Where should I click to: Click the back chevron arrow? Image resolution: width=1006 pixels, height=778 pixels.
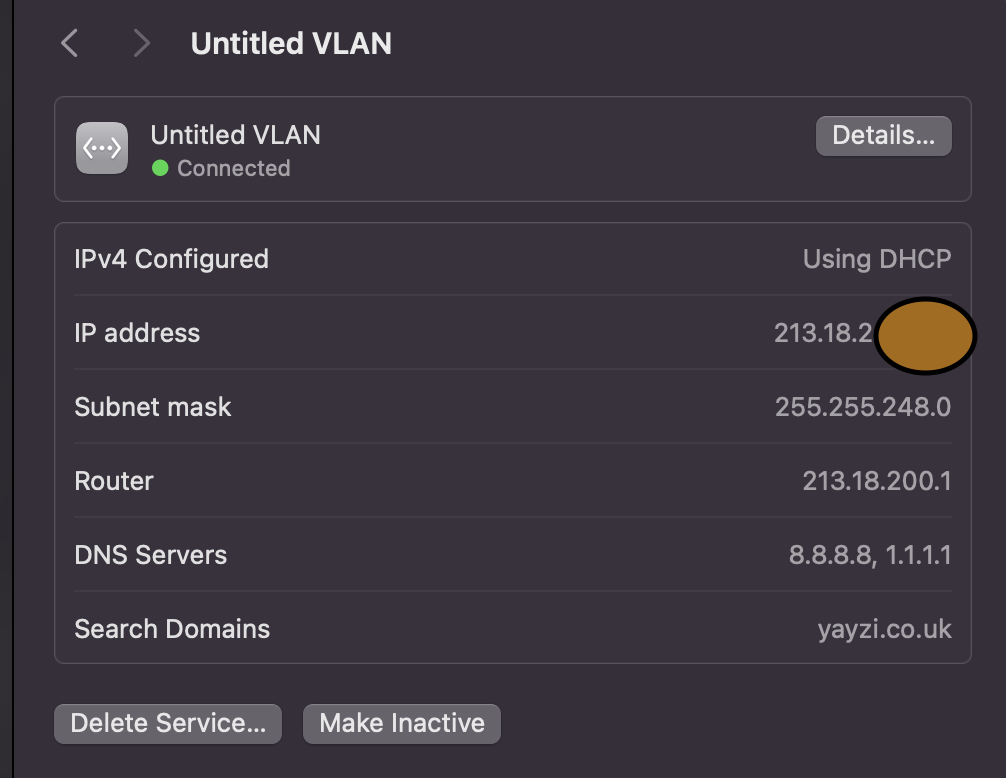click(69, 43)
